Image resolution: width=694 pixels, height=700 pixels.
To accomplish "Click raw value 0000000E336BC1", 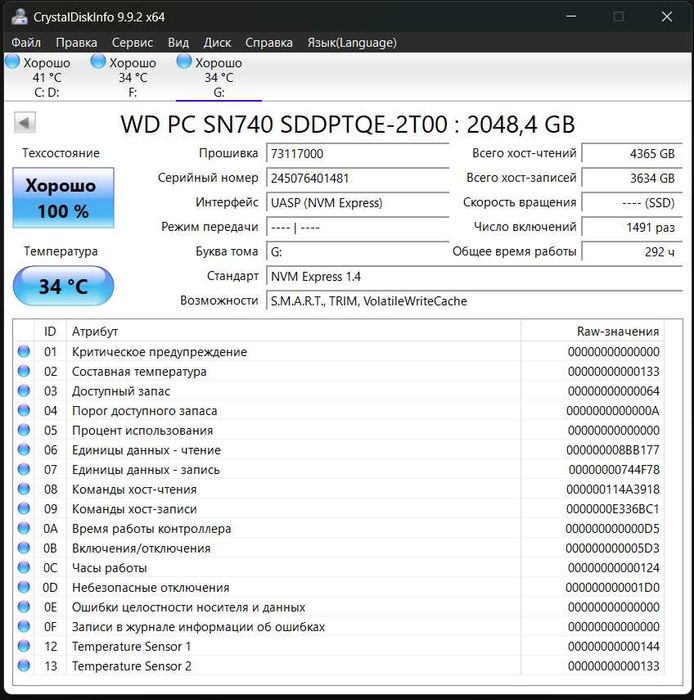I will (x=613, y=509).
